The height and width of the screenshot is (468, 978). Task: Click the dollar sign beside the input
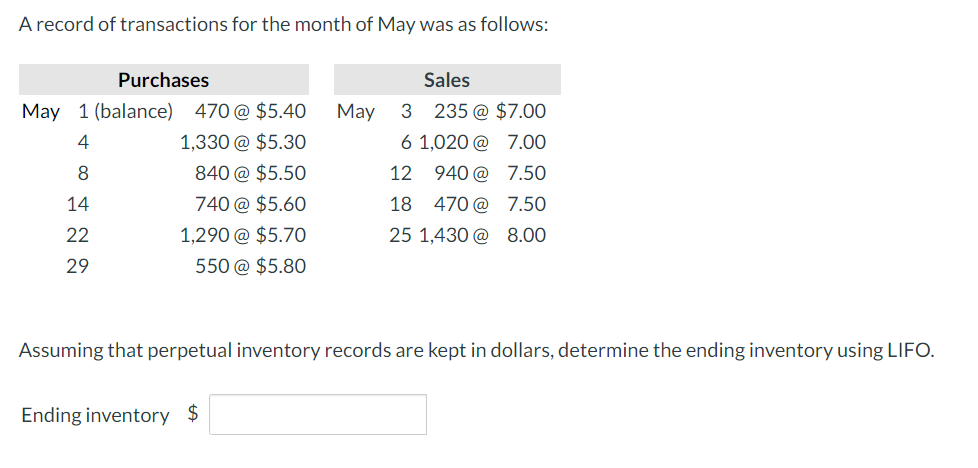195,415
